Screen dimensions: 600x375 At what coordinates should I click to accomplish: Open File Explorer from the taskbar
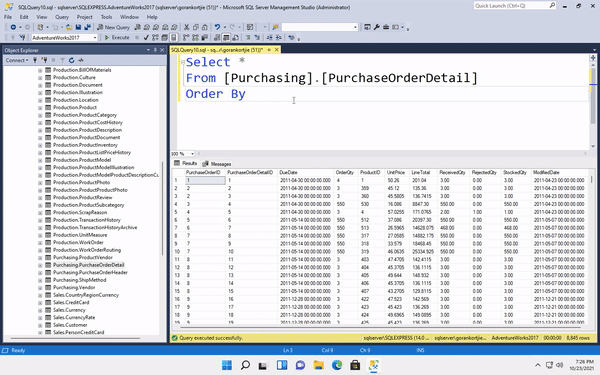pos(318,365)
